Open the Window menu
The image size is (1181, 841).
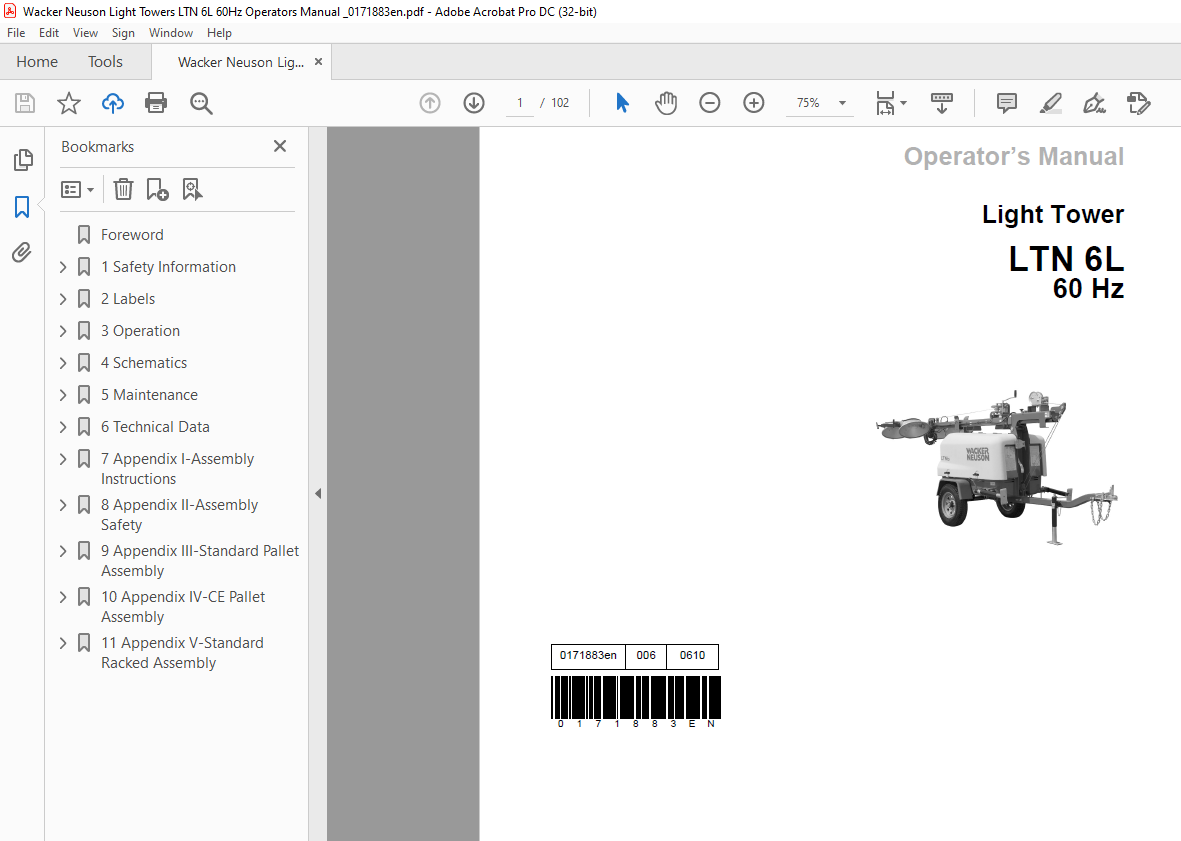click(x=171, y=33)
